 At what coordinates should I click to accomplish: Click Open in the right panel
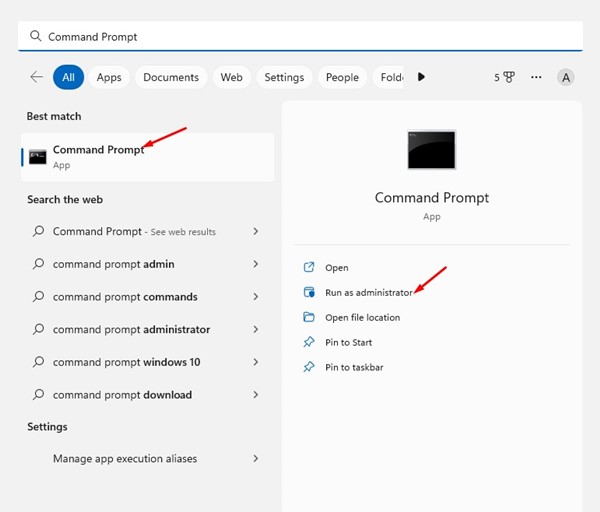tap(337, 268)
